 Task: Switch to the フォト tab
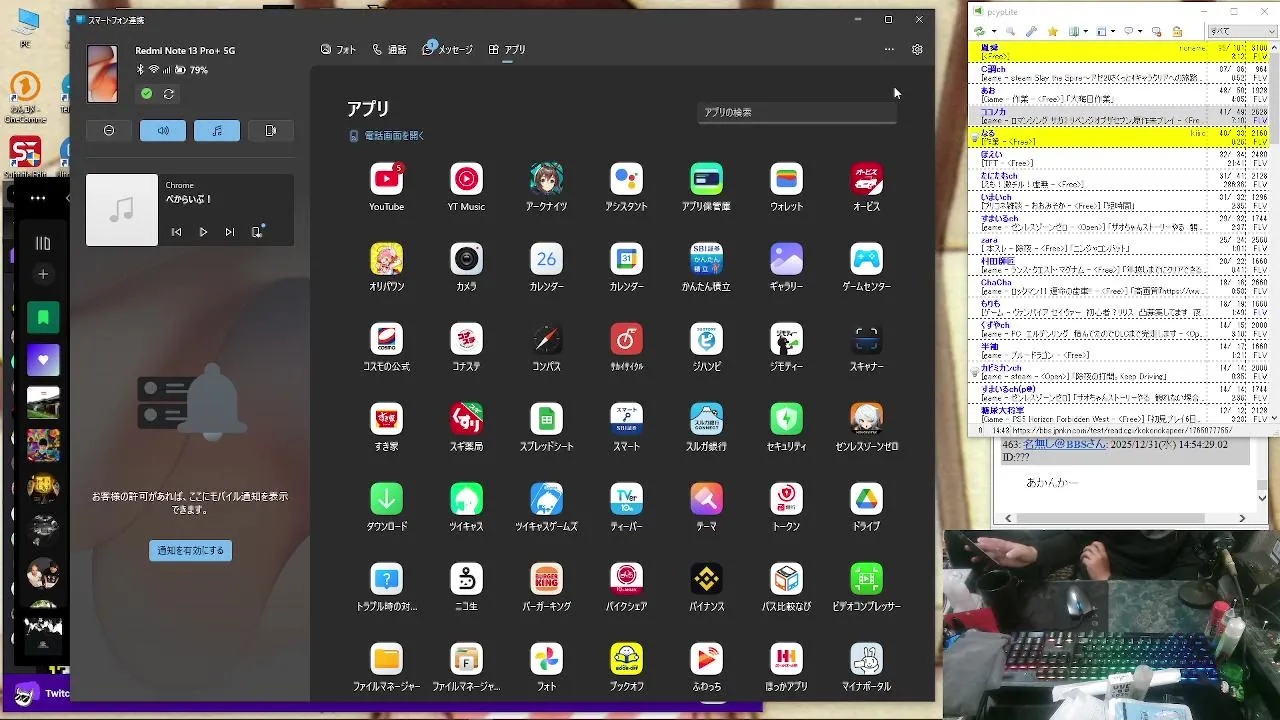[x=339, y=50]
